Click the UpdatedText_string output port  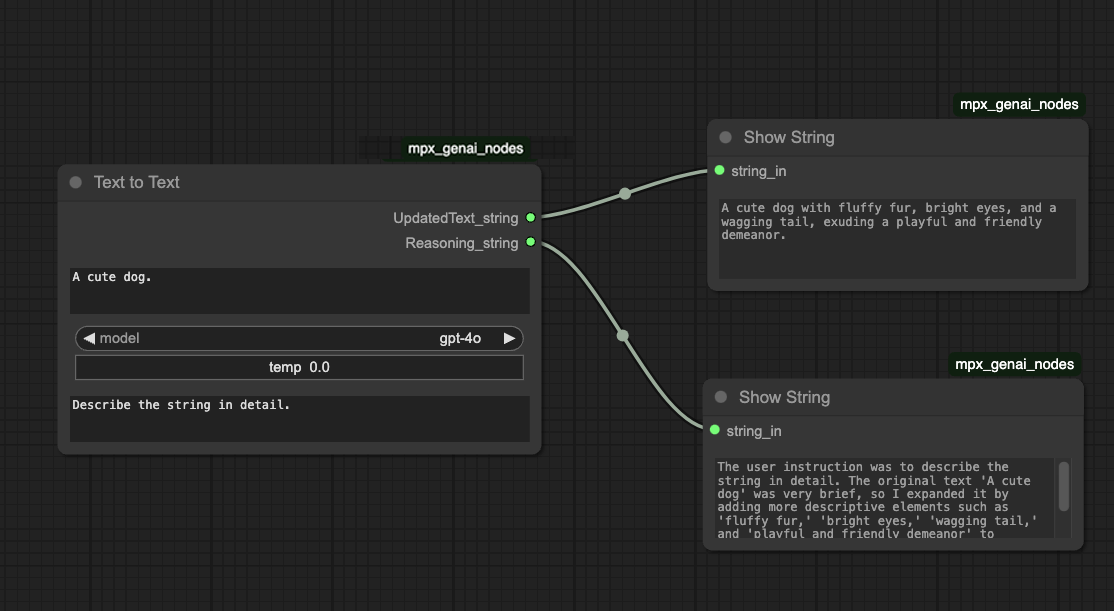click(x=531, y=218)
